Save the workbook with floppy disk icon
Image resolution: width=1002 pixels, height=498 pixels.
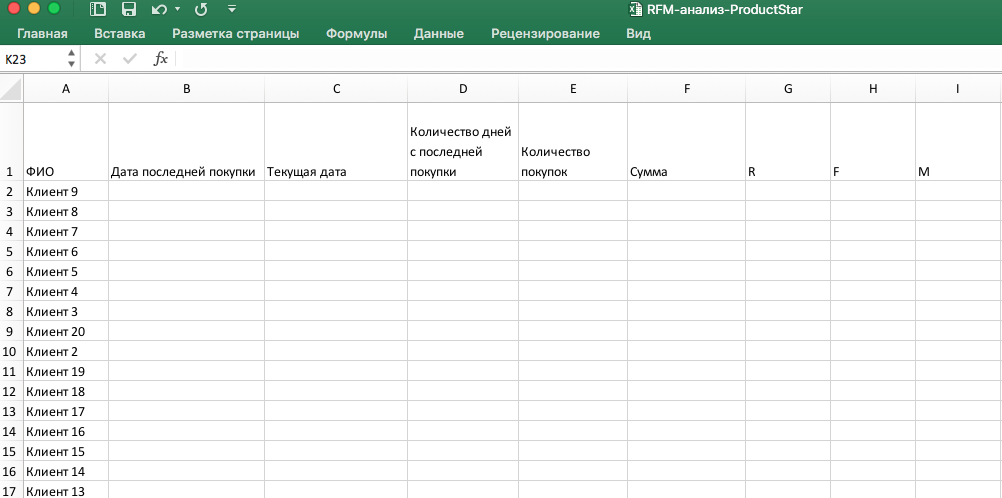click(x=128, y=9)
